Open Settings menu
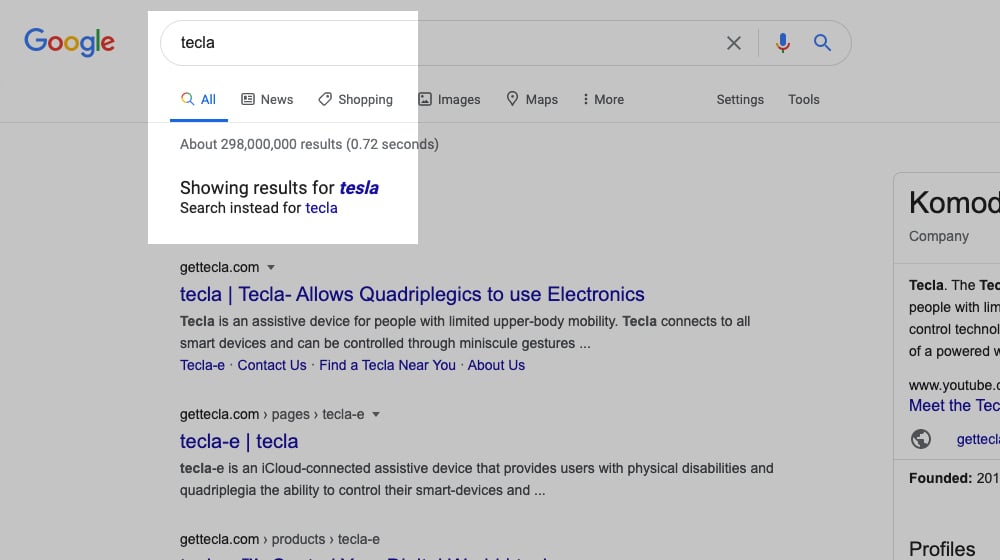Image resolution: width=1000 pixels, height=560 pixels. [740, 99]
